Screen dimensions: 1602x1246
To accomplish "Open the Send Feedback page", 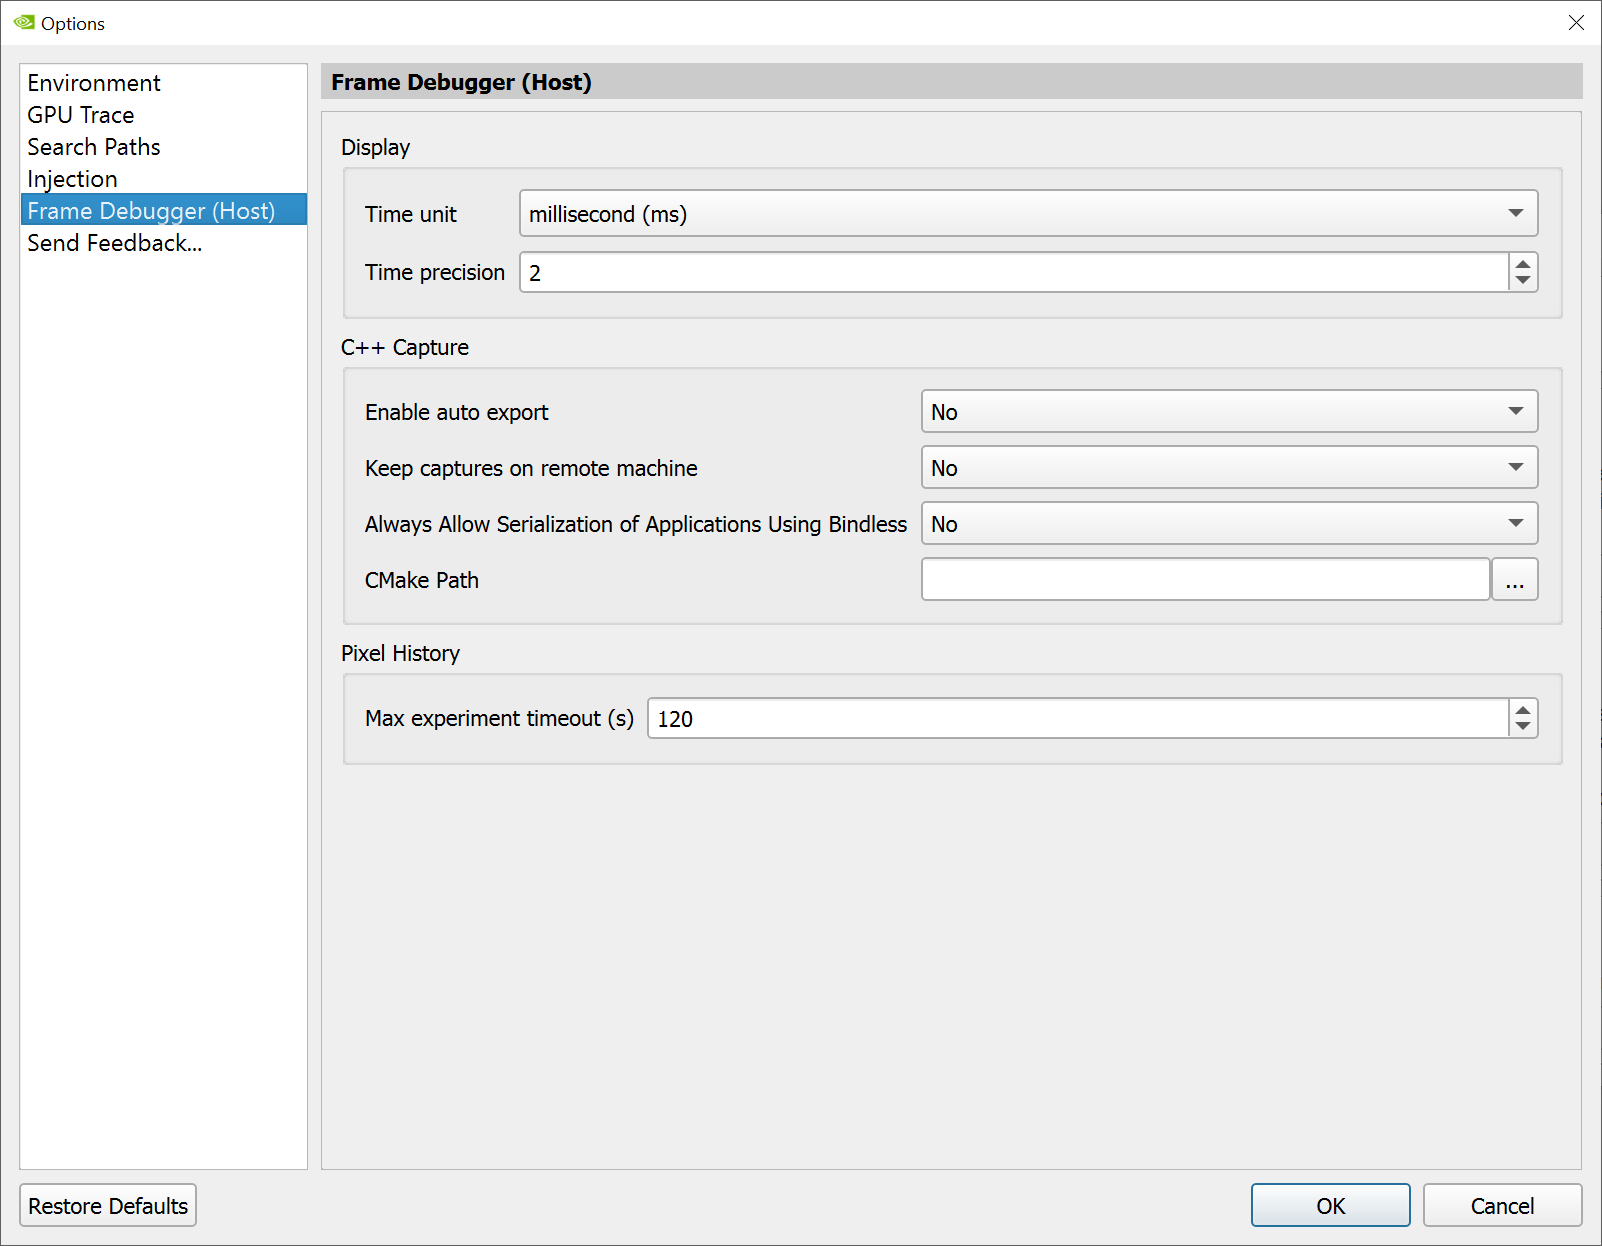I will pyautogui.click(x=114, y=243).
